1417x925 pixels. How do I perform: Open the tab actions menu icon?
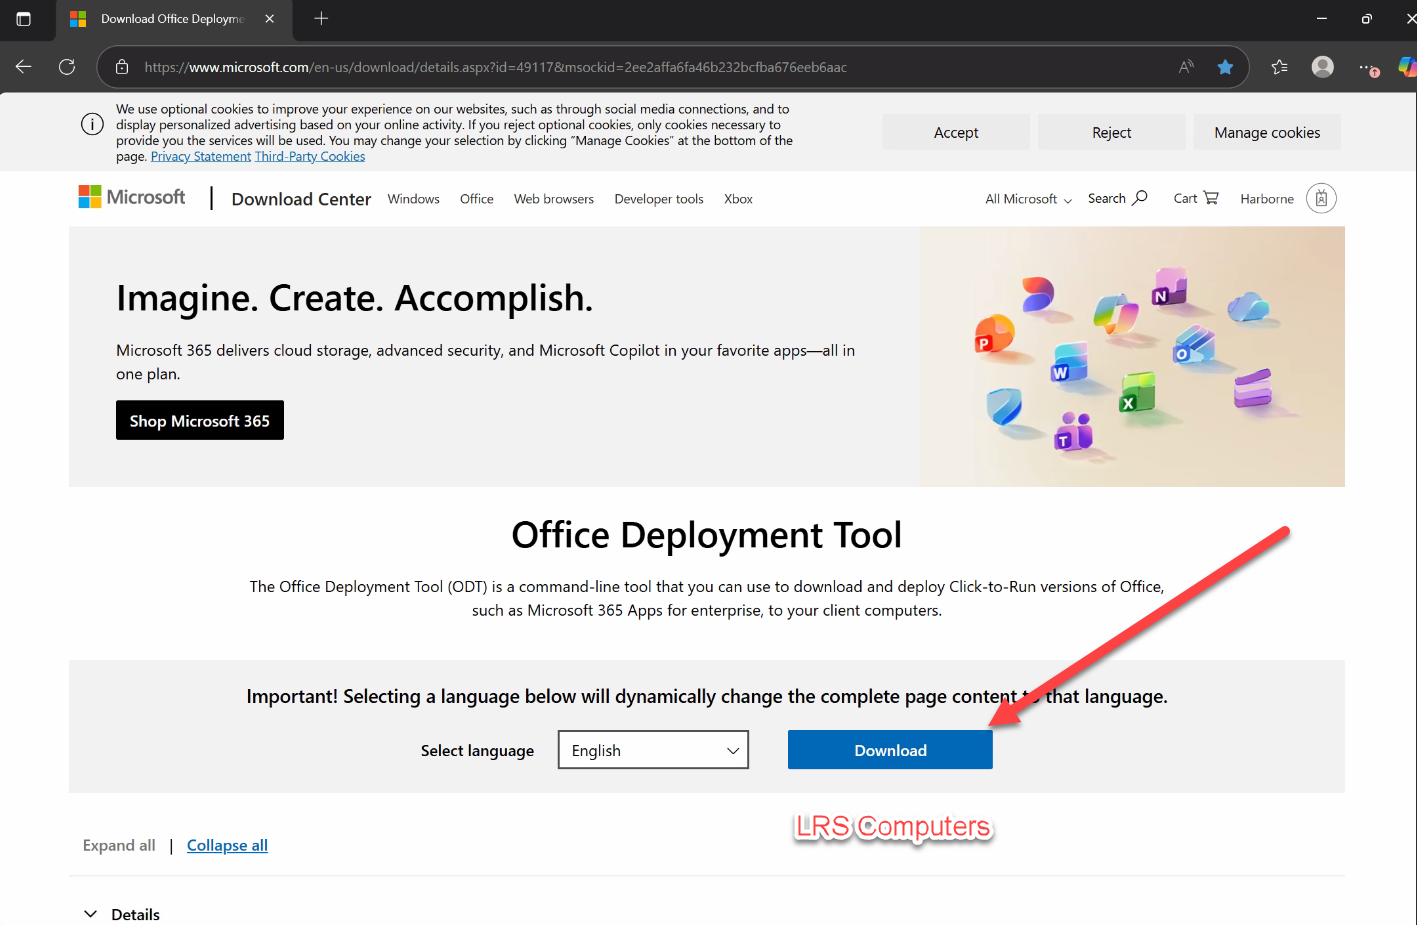click(x=24, y=19)
